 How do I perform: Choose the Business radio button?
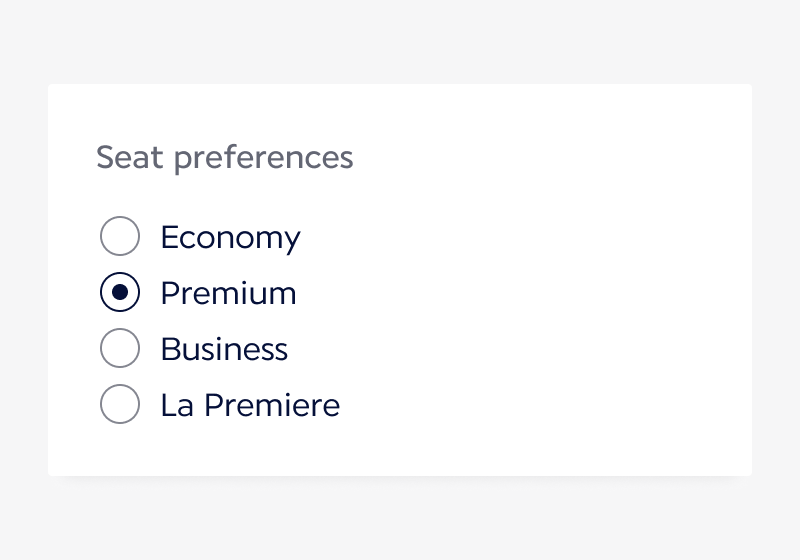(x=120, y=349)
